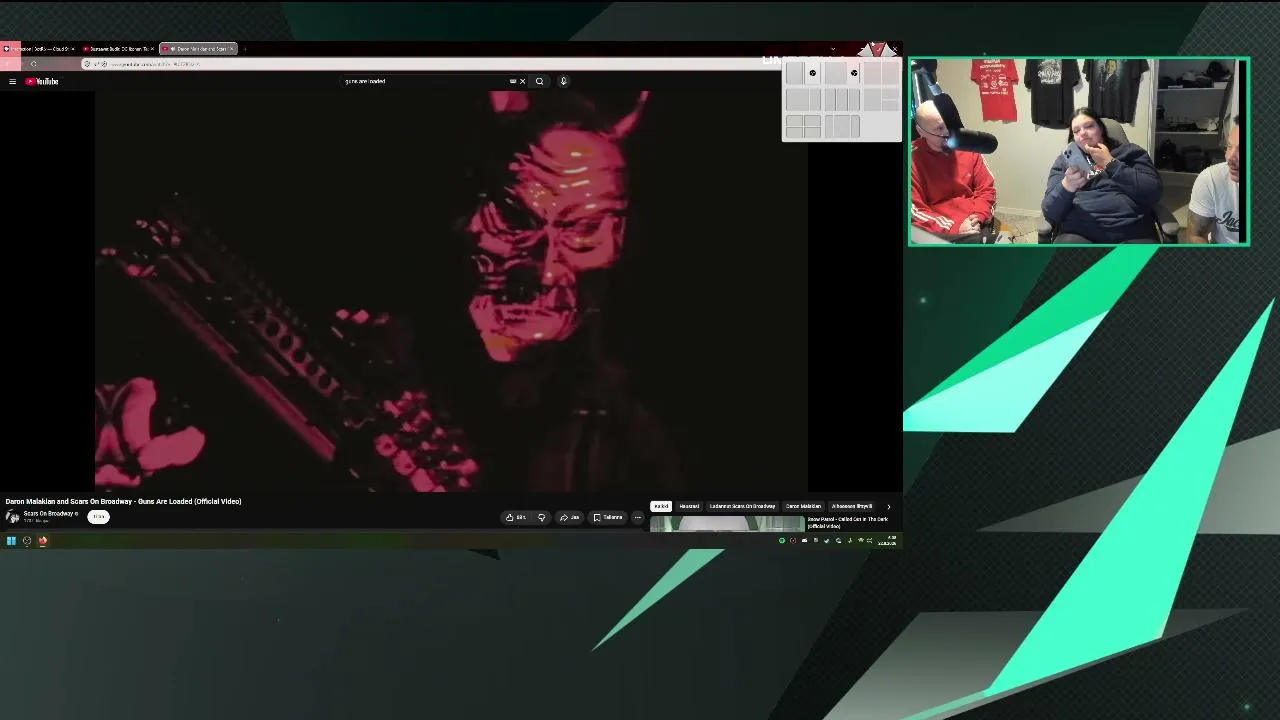Open the Firefox icon in the taskbar
The image size is (1280, 720).
point(43,541)
